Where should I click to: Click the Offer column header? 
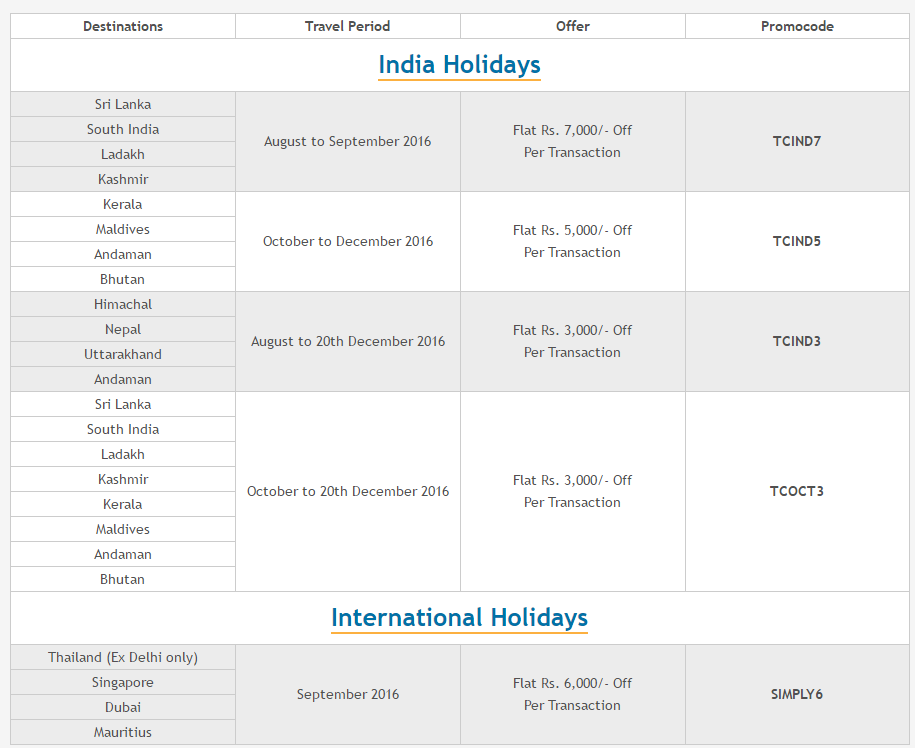(572, 26)
